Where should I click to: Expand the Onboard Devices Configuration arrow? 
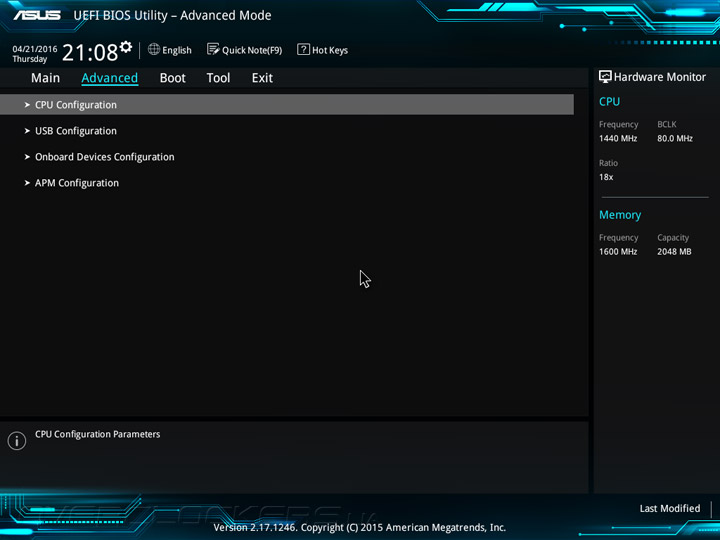(27, 157)
